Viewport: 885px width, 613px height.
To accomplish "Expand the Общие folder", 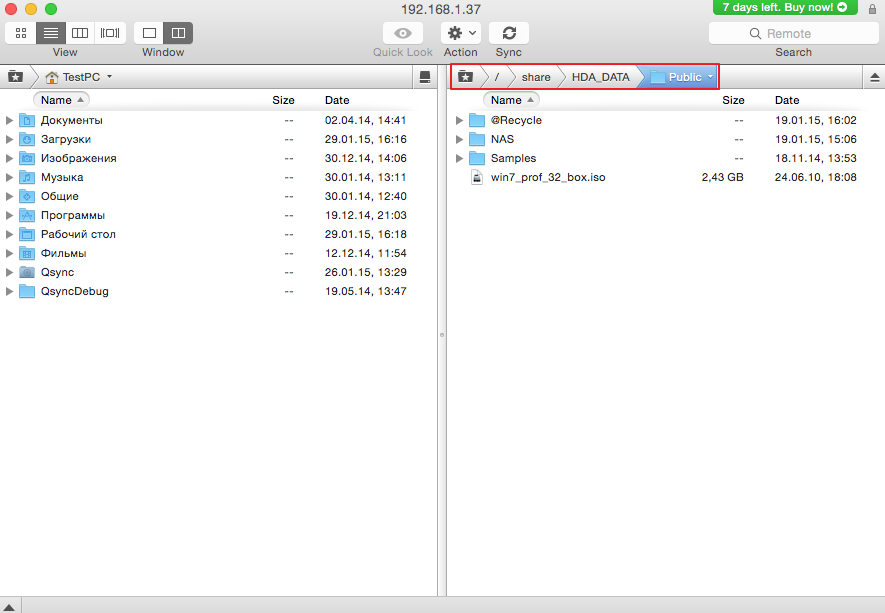I will point(9,196).
